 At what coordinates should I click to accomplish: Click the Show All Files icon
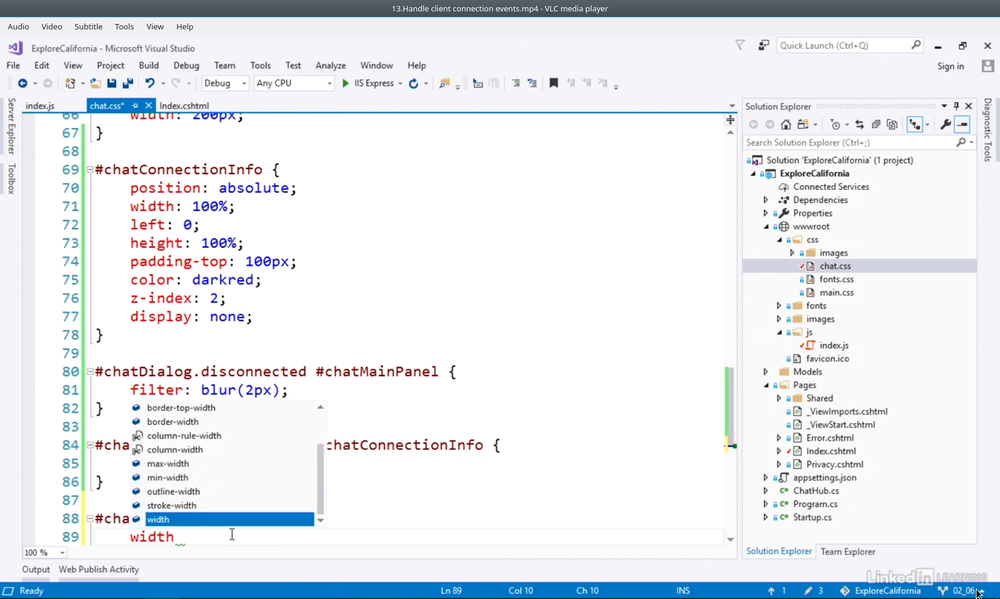[x=892, y=124]
